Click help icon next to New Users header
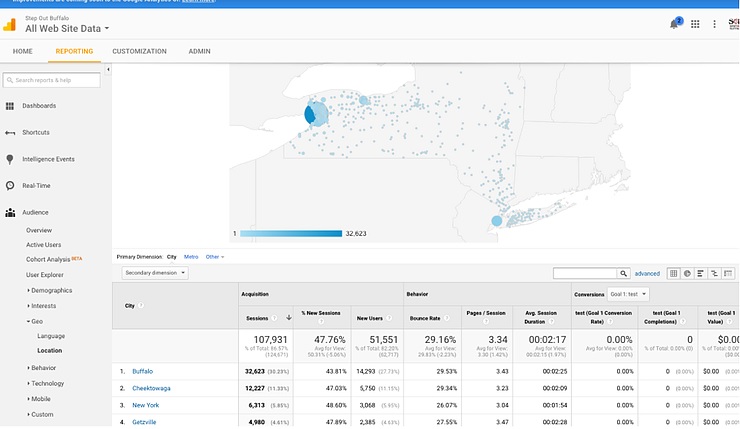 click(389, 318)
